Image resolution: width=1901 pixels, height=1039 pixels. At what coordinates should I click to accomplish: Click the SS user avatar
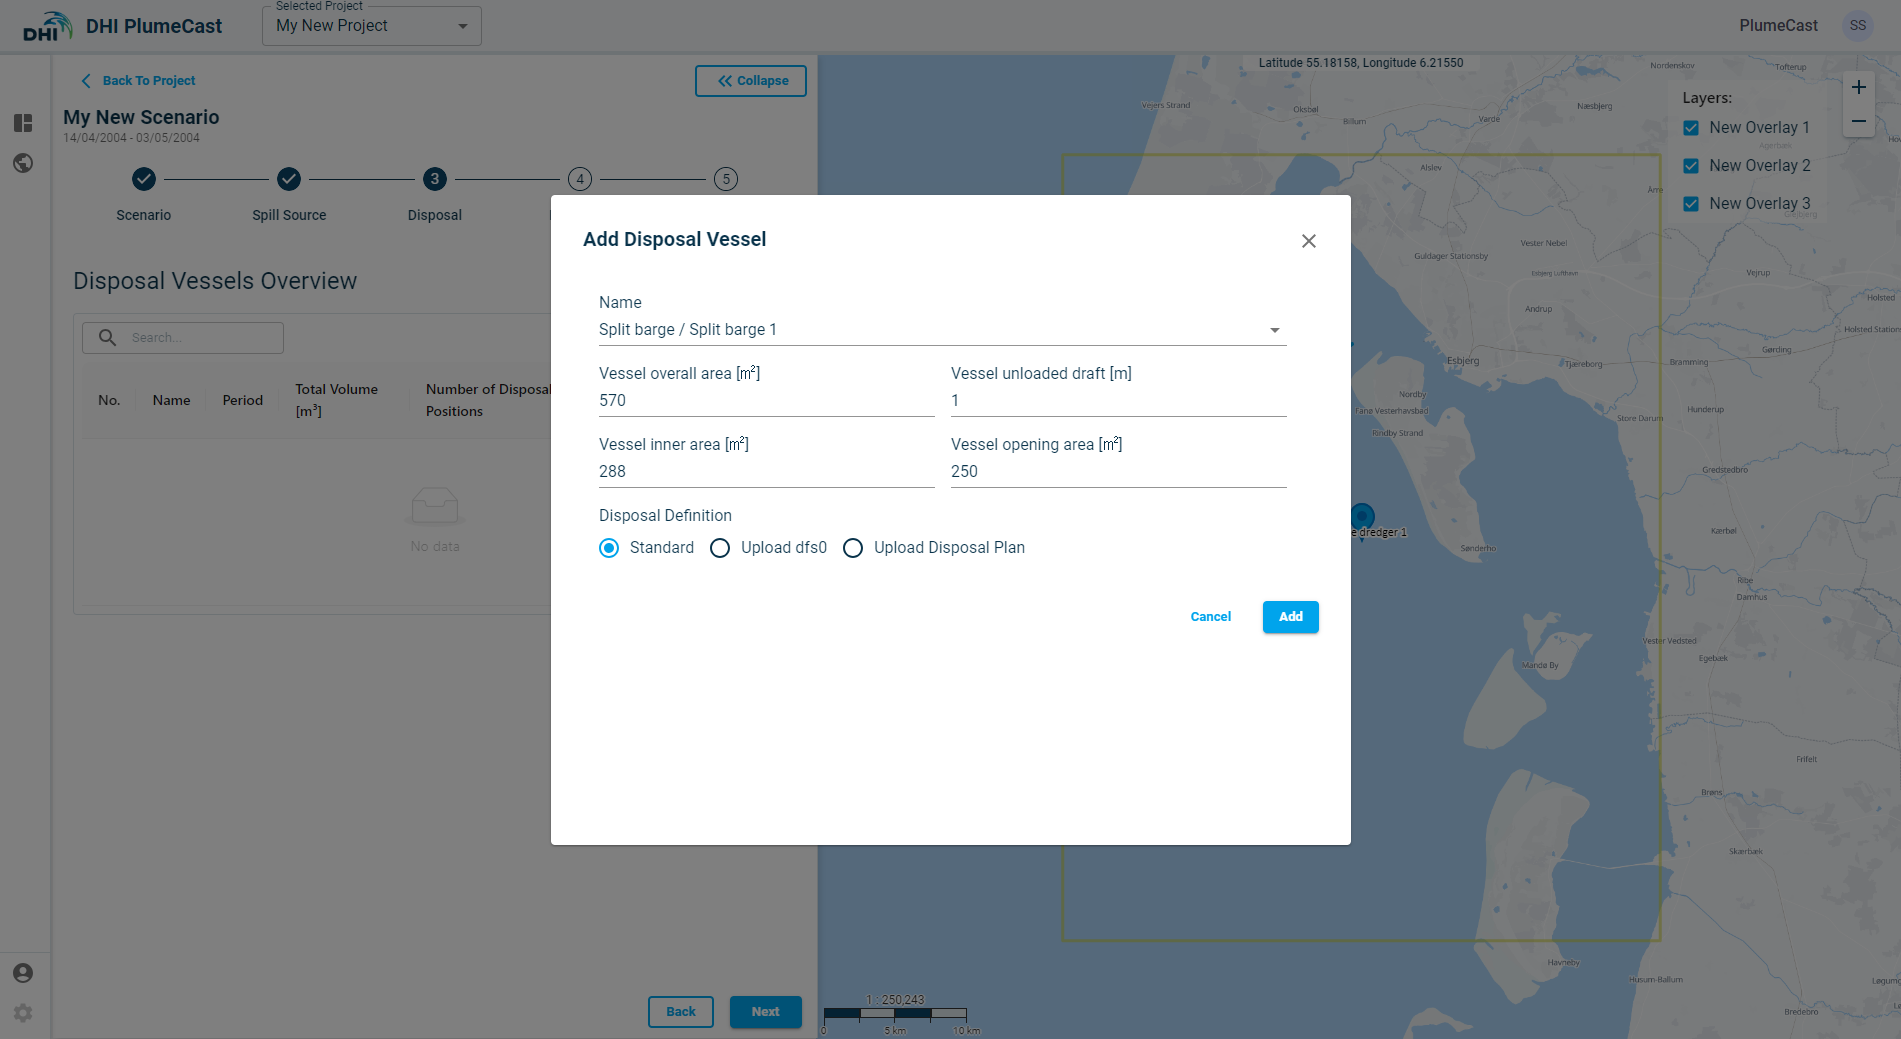(1857, 26)
